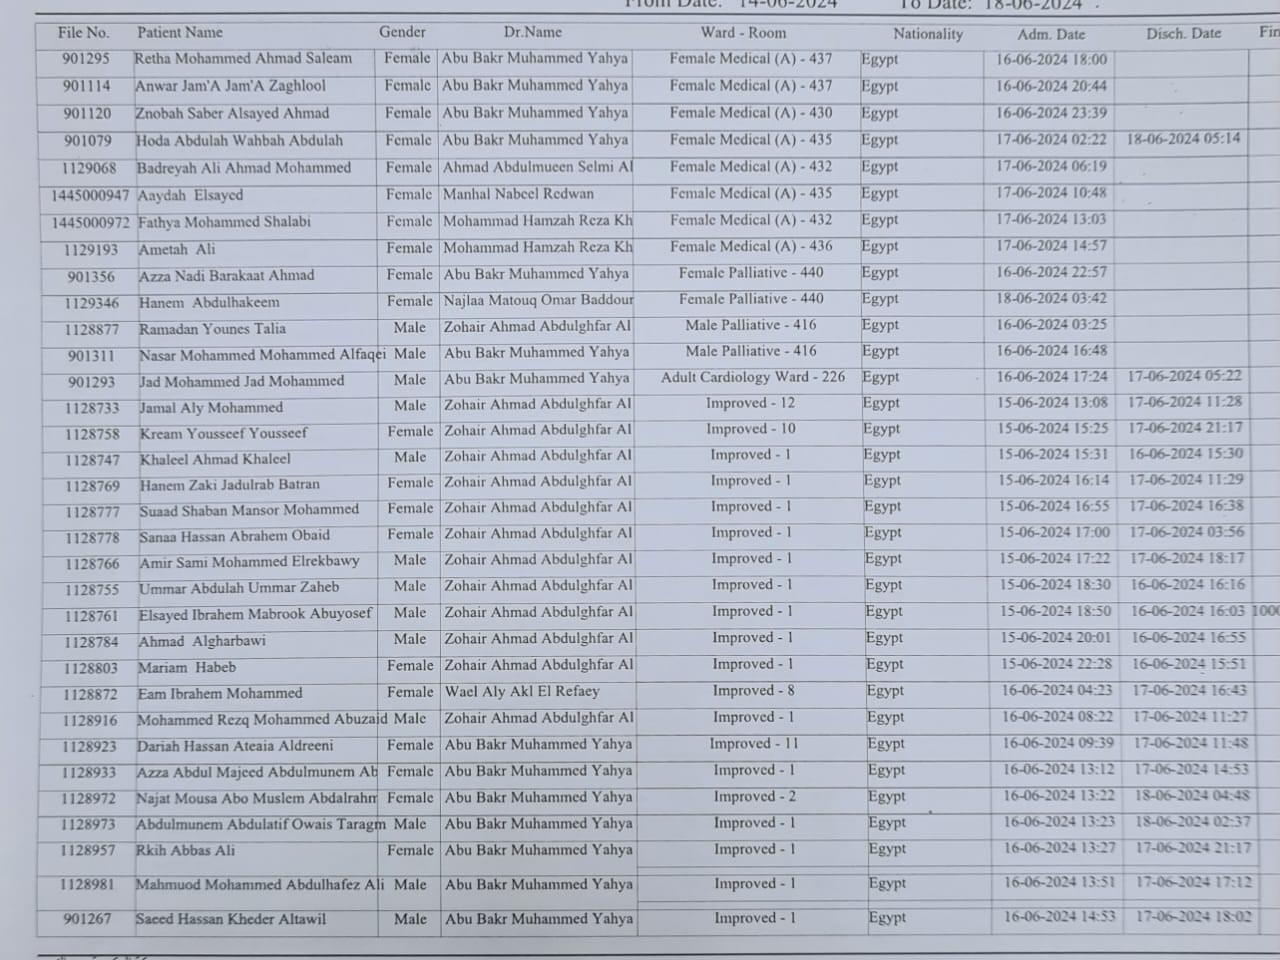Click the Gender column header
The width and height of the screenshot is (1280, 960).
402,32
